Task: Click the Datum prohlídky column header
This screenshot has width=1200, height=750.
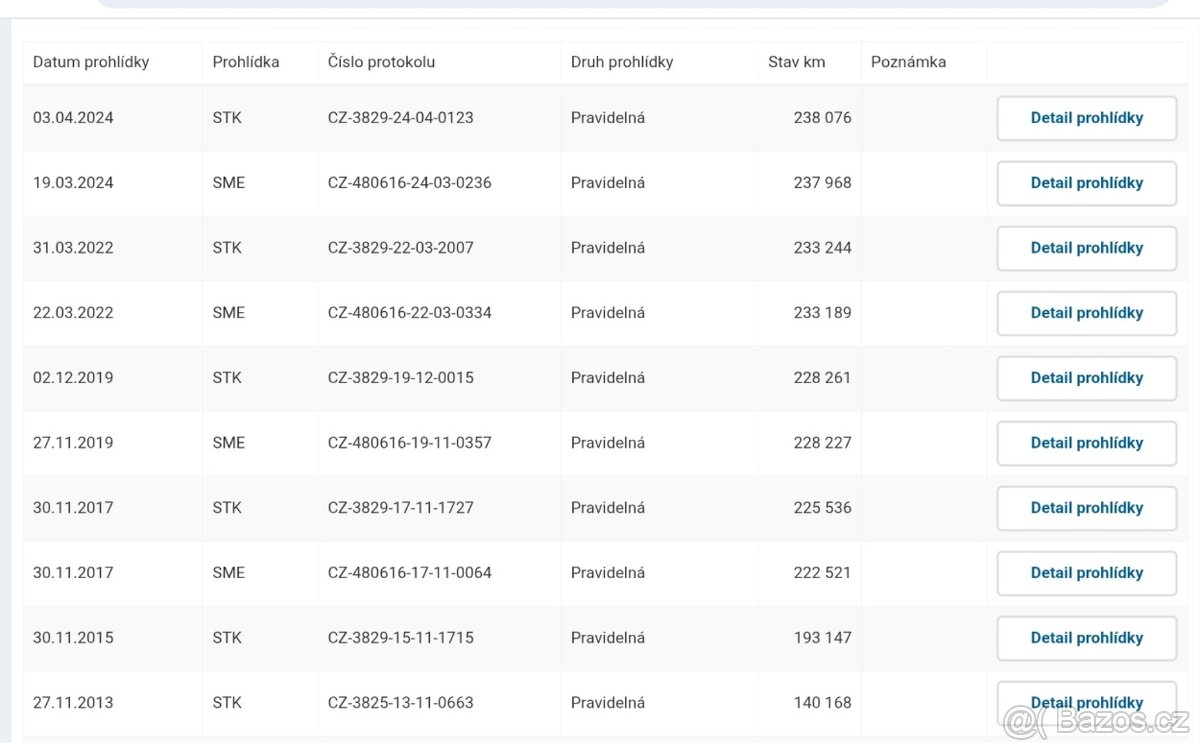Action: tap(91, 62)
